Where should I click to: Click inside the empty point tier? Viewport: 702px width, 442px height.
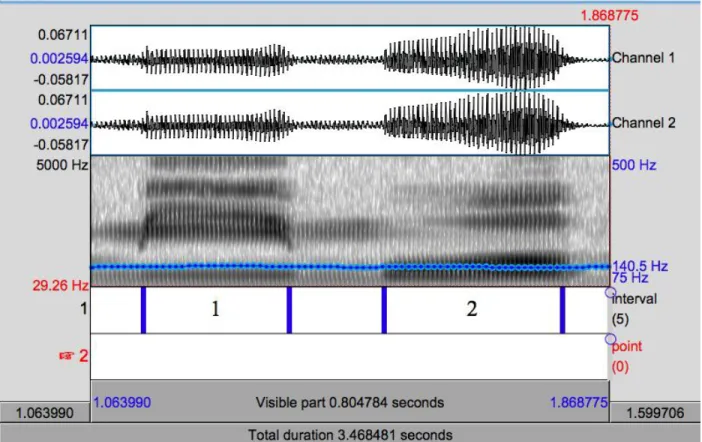[x=349, y=357]
